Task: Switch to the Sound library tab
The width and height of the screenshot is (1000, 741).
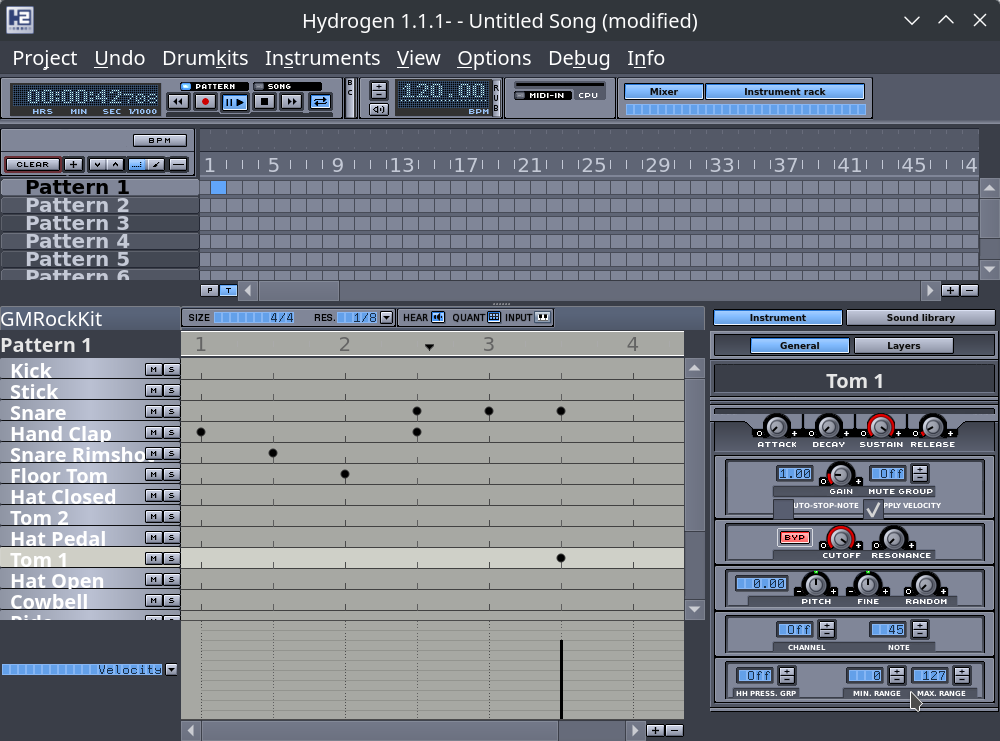Action: click(x=920, y=317)
